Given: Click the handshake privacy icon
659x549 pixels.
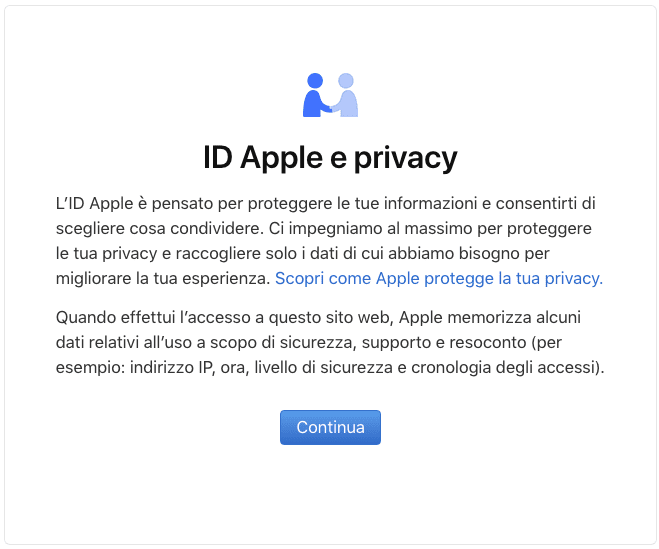Looking at the screenshot, I should pos(330,95).
